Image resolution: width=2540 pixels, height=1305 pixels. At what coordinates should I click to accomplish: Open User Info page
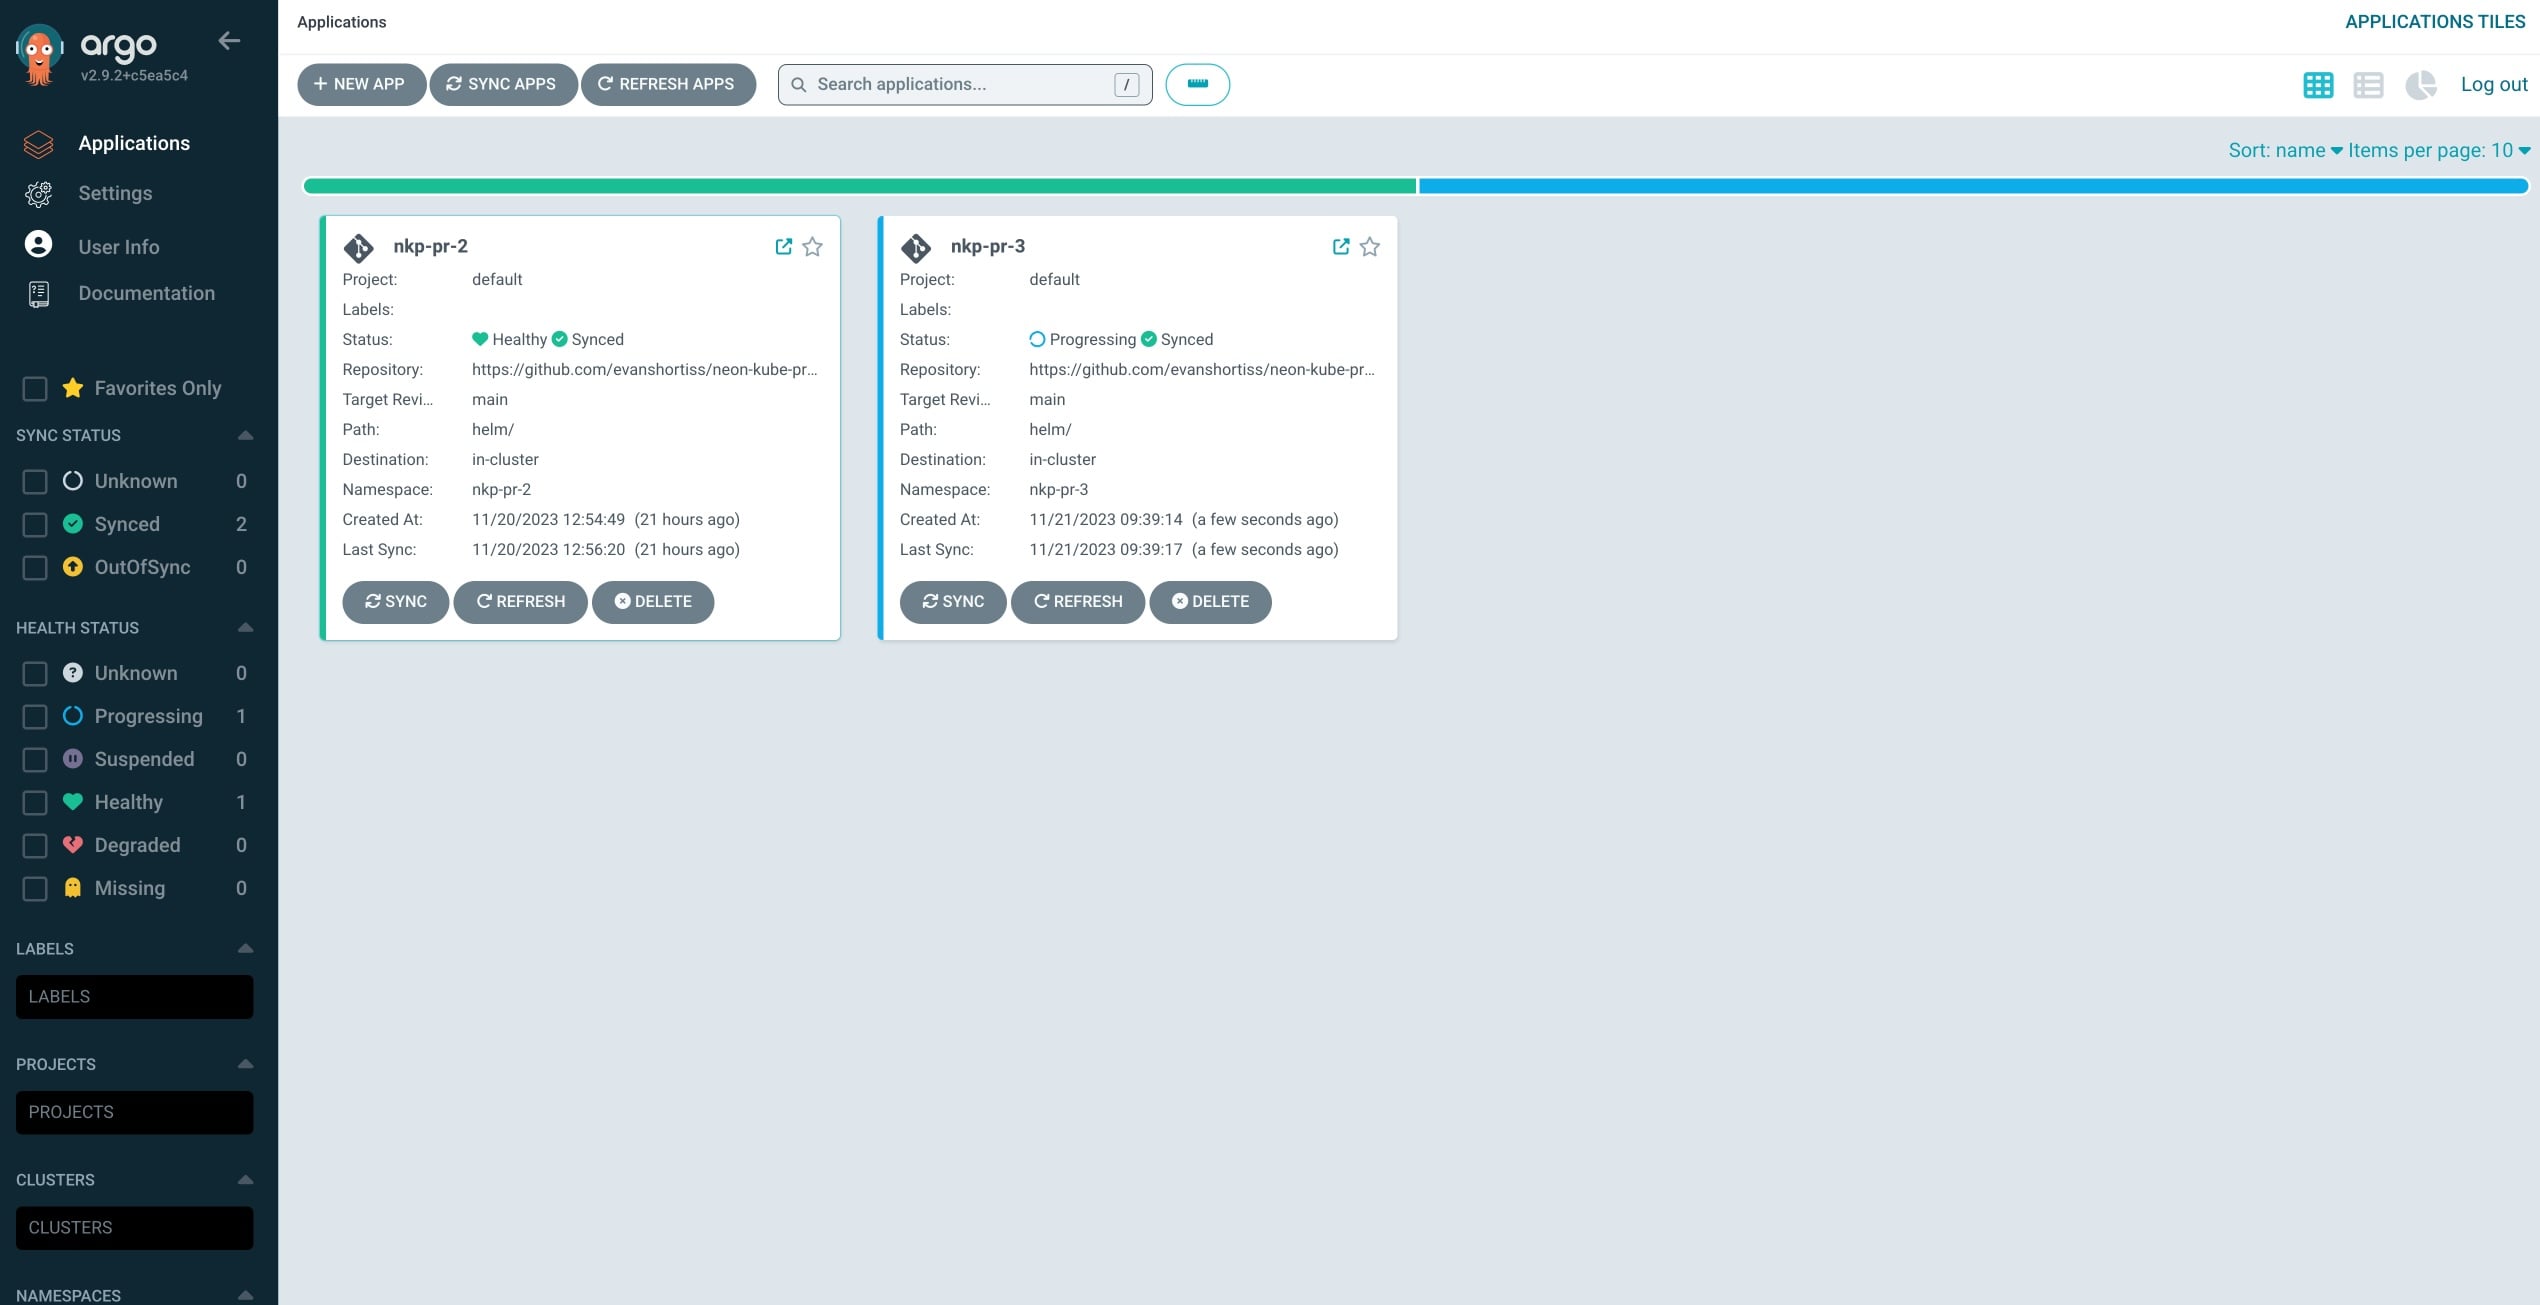coord(118,246)
